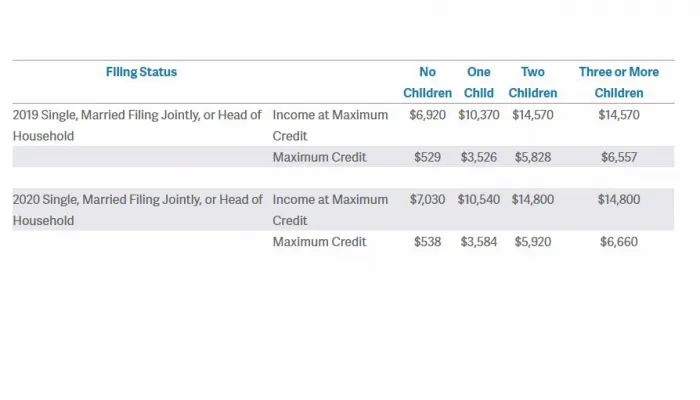Image resolution: width=700 pixels, height=400 pixels.
Task: Select the $10,540 income value
Action: [479, 199]
